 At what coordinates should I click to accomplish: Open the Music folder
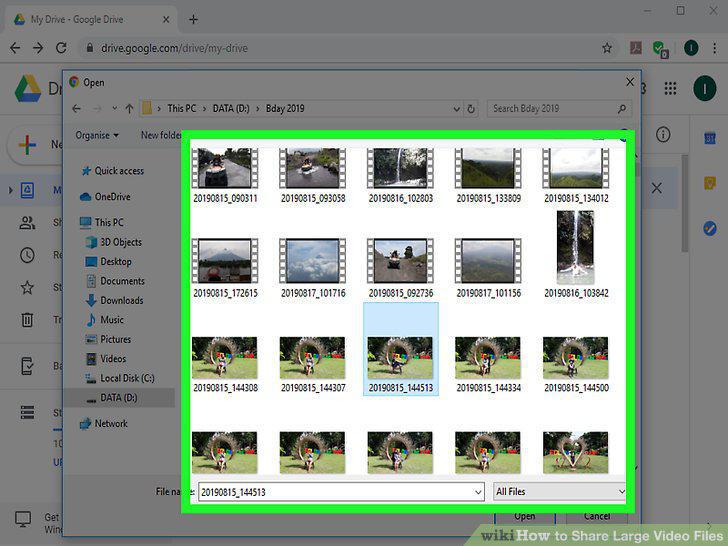click(x=105, y=320)
